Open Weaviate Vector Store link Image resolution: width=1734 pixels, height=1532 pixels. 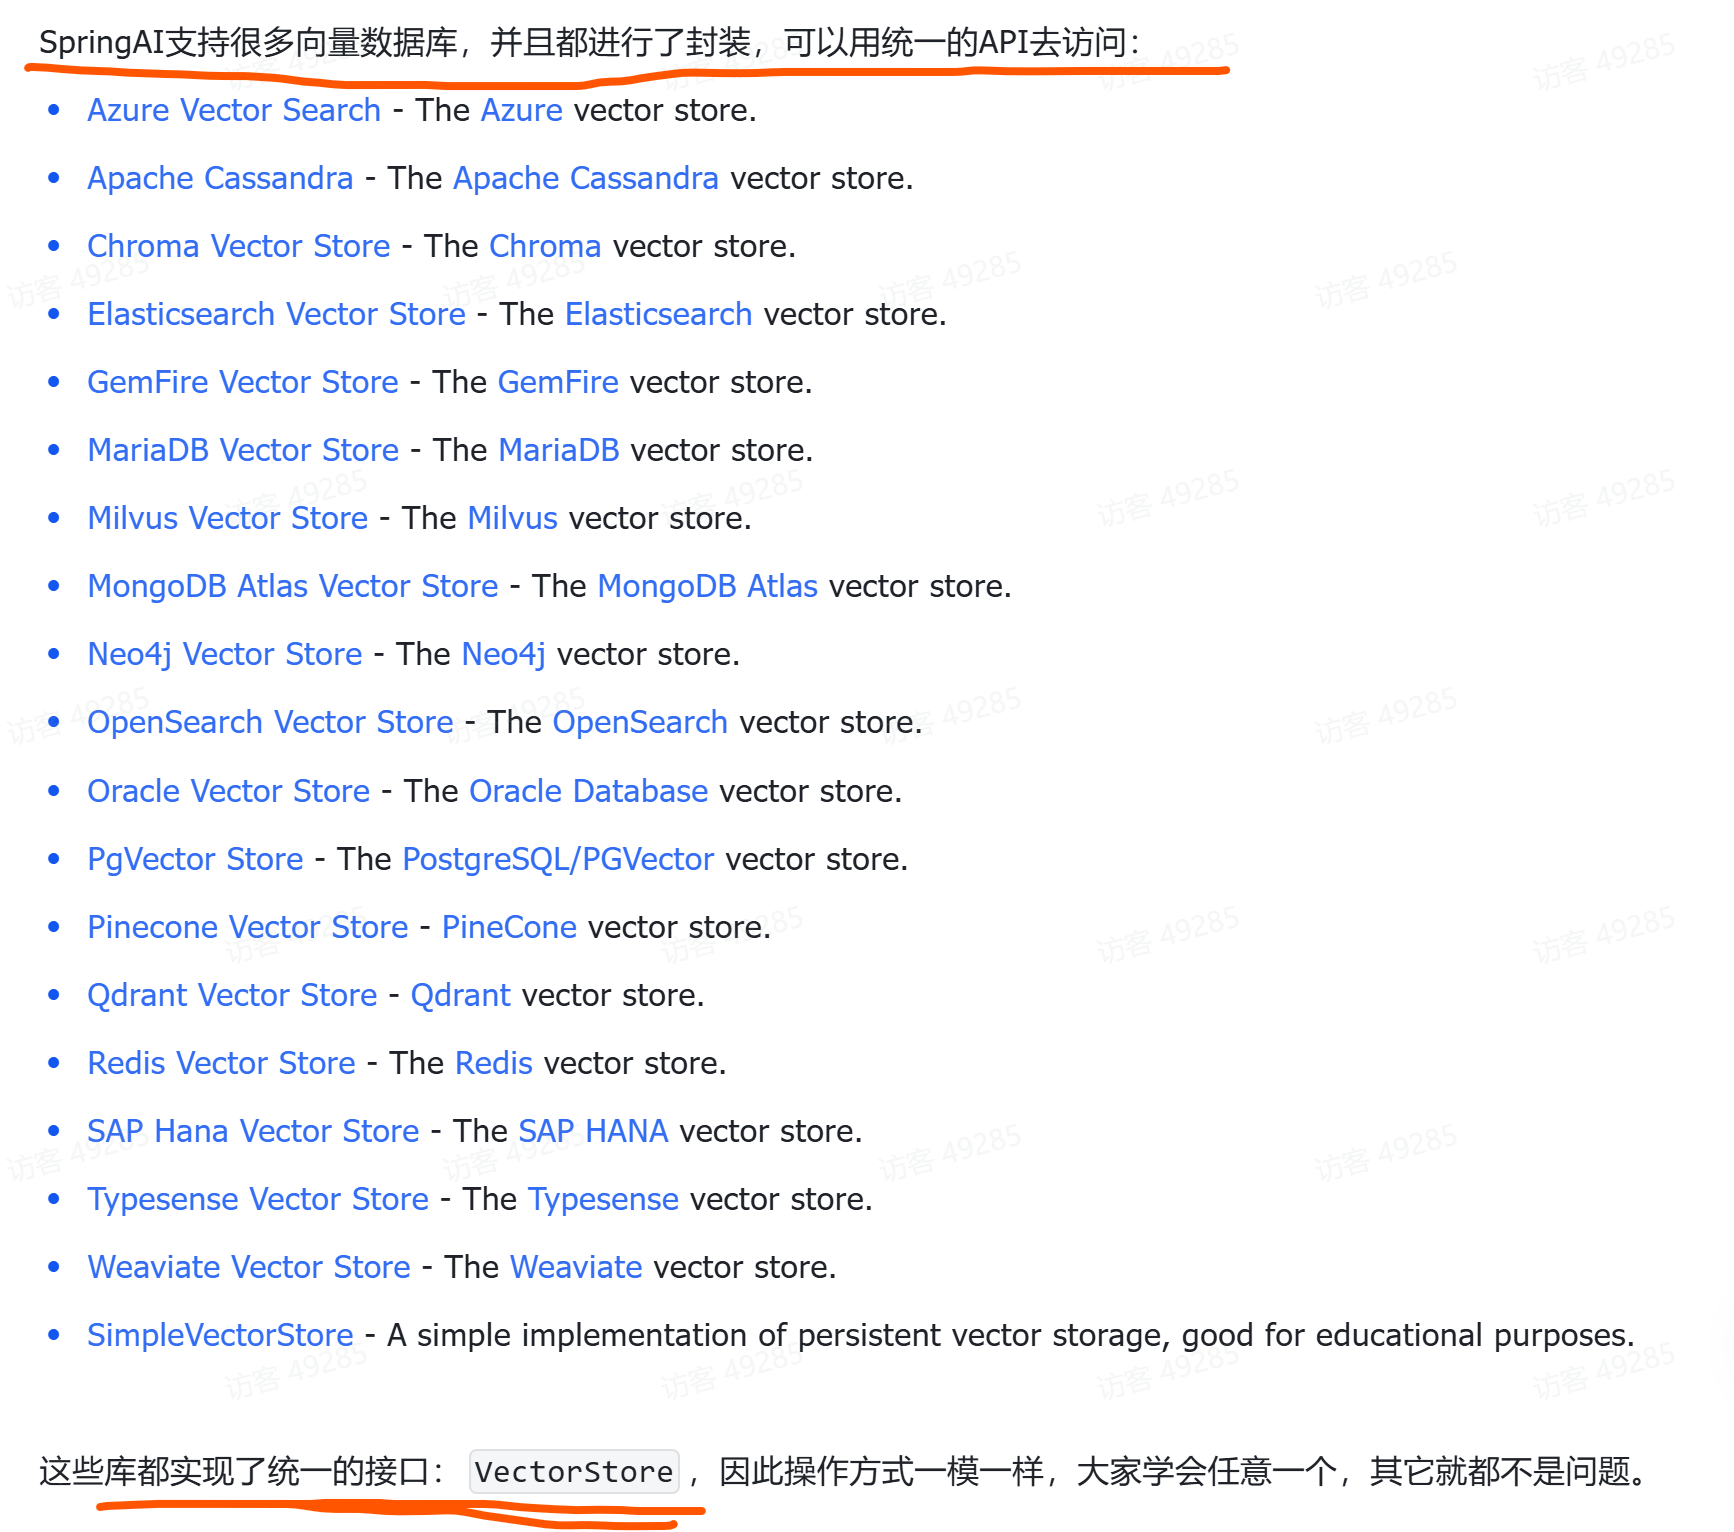249,1267
